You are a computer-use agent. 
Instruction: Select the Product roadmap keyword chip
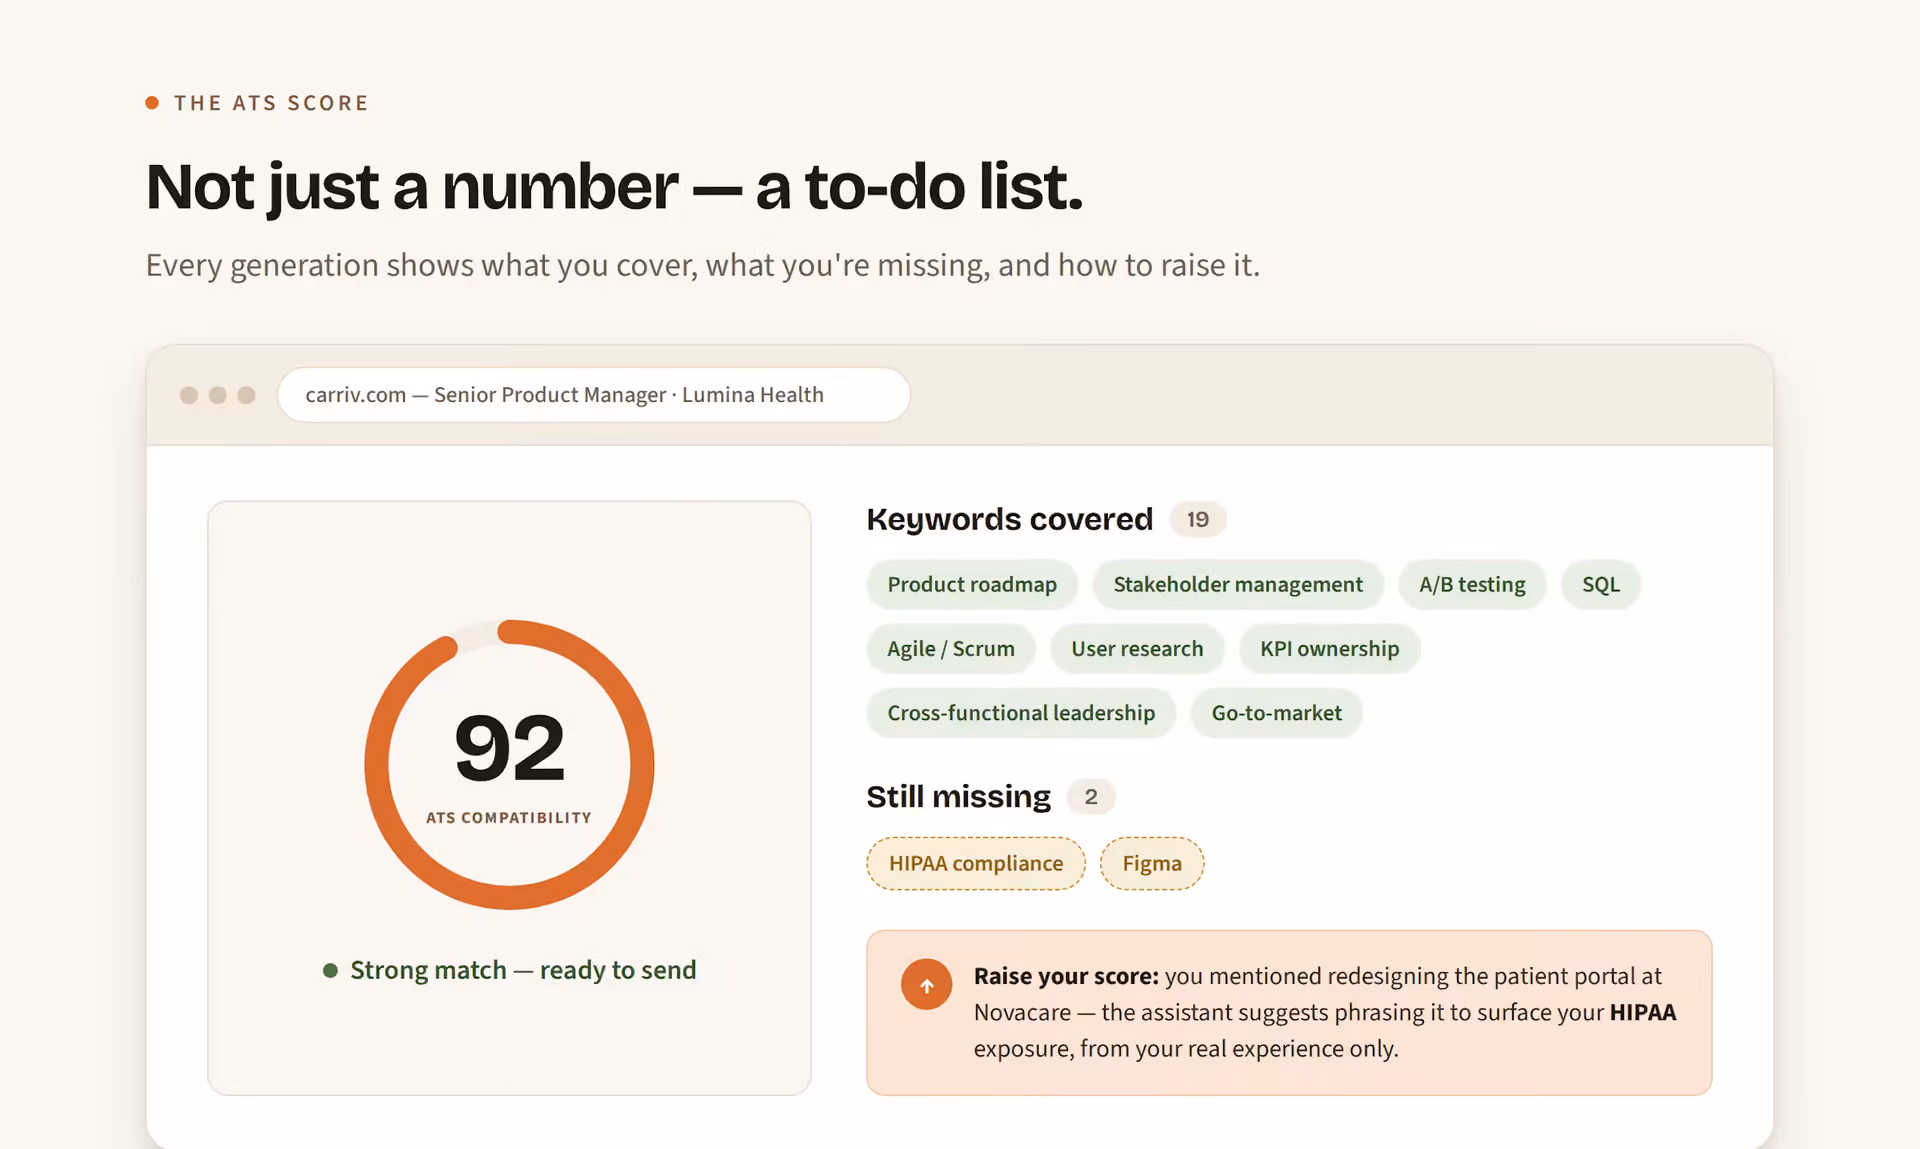972,585
